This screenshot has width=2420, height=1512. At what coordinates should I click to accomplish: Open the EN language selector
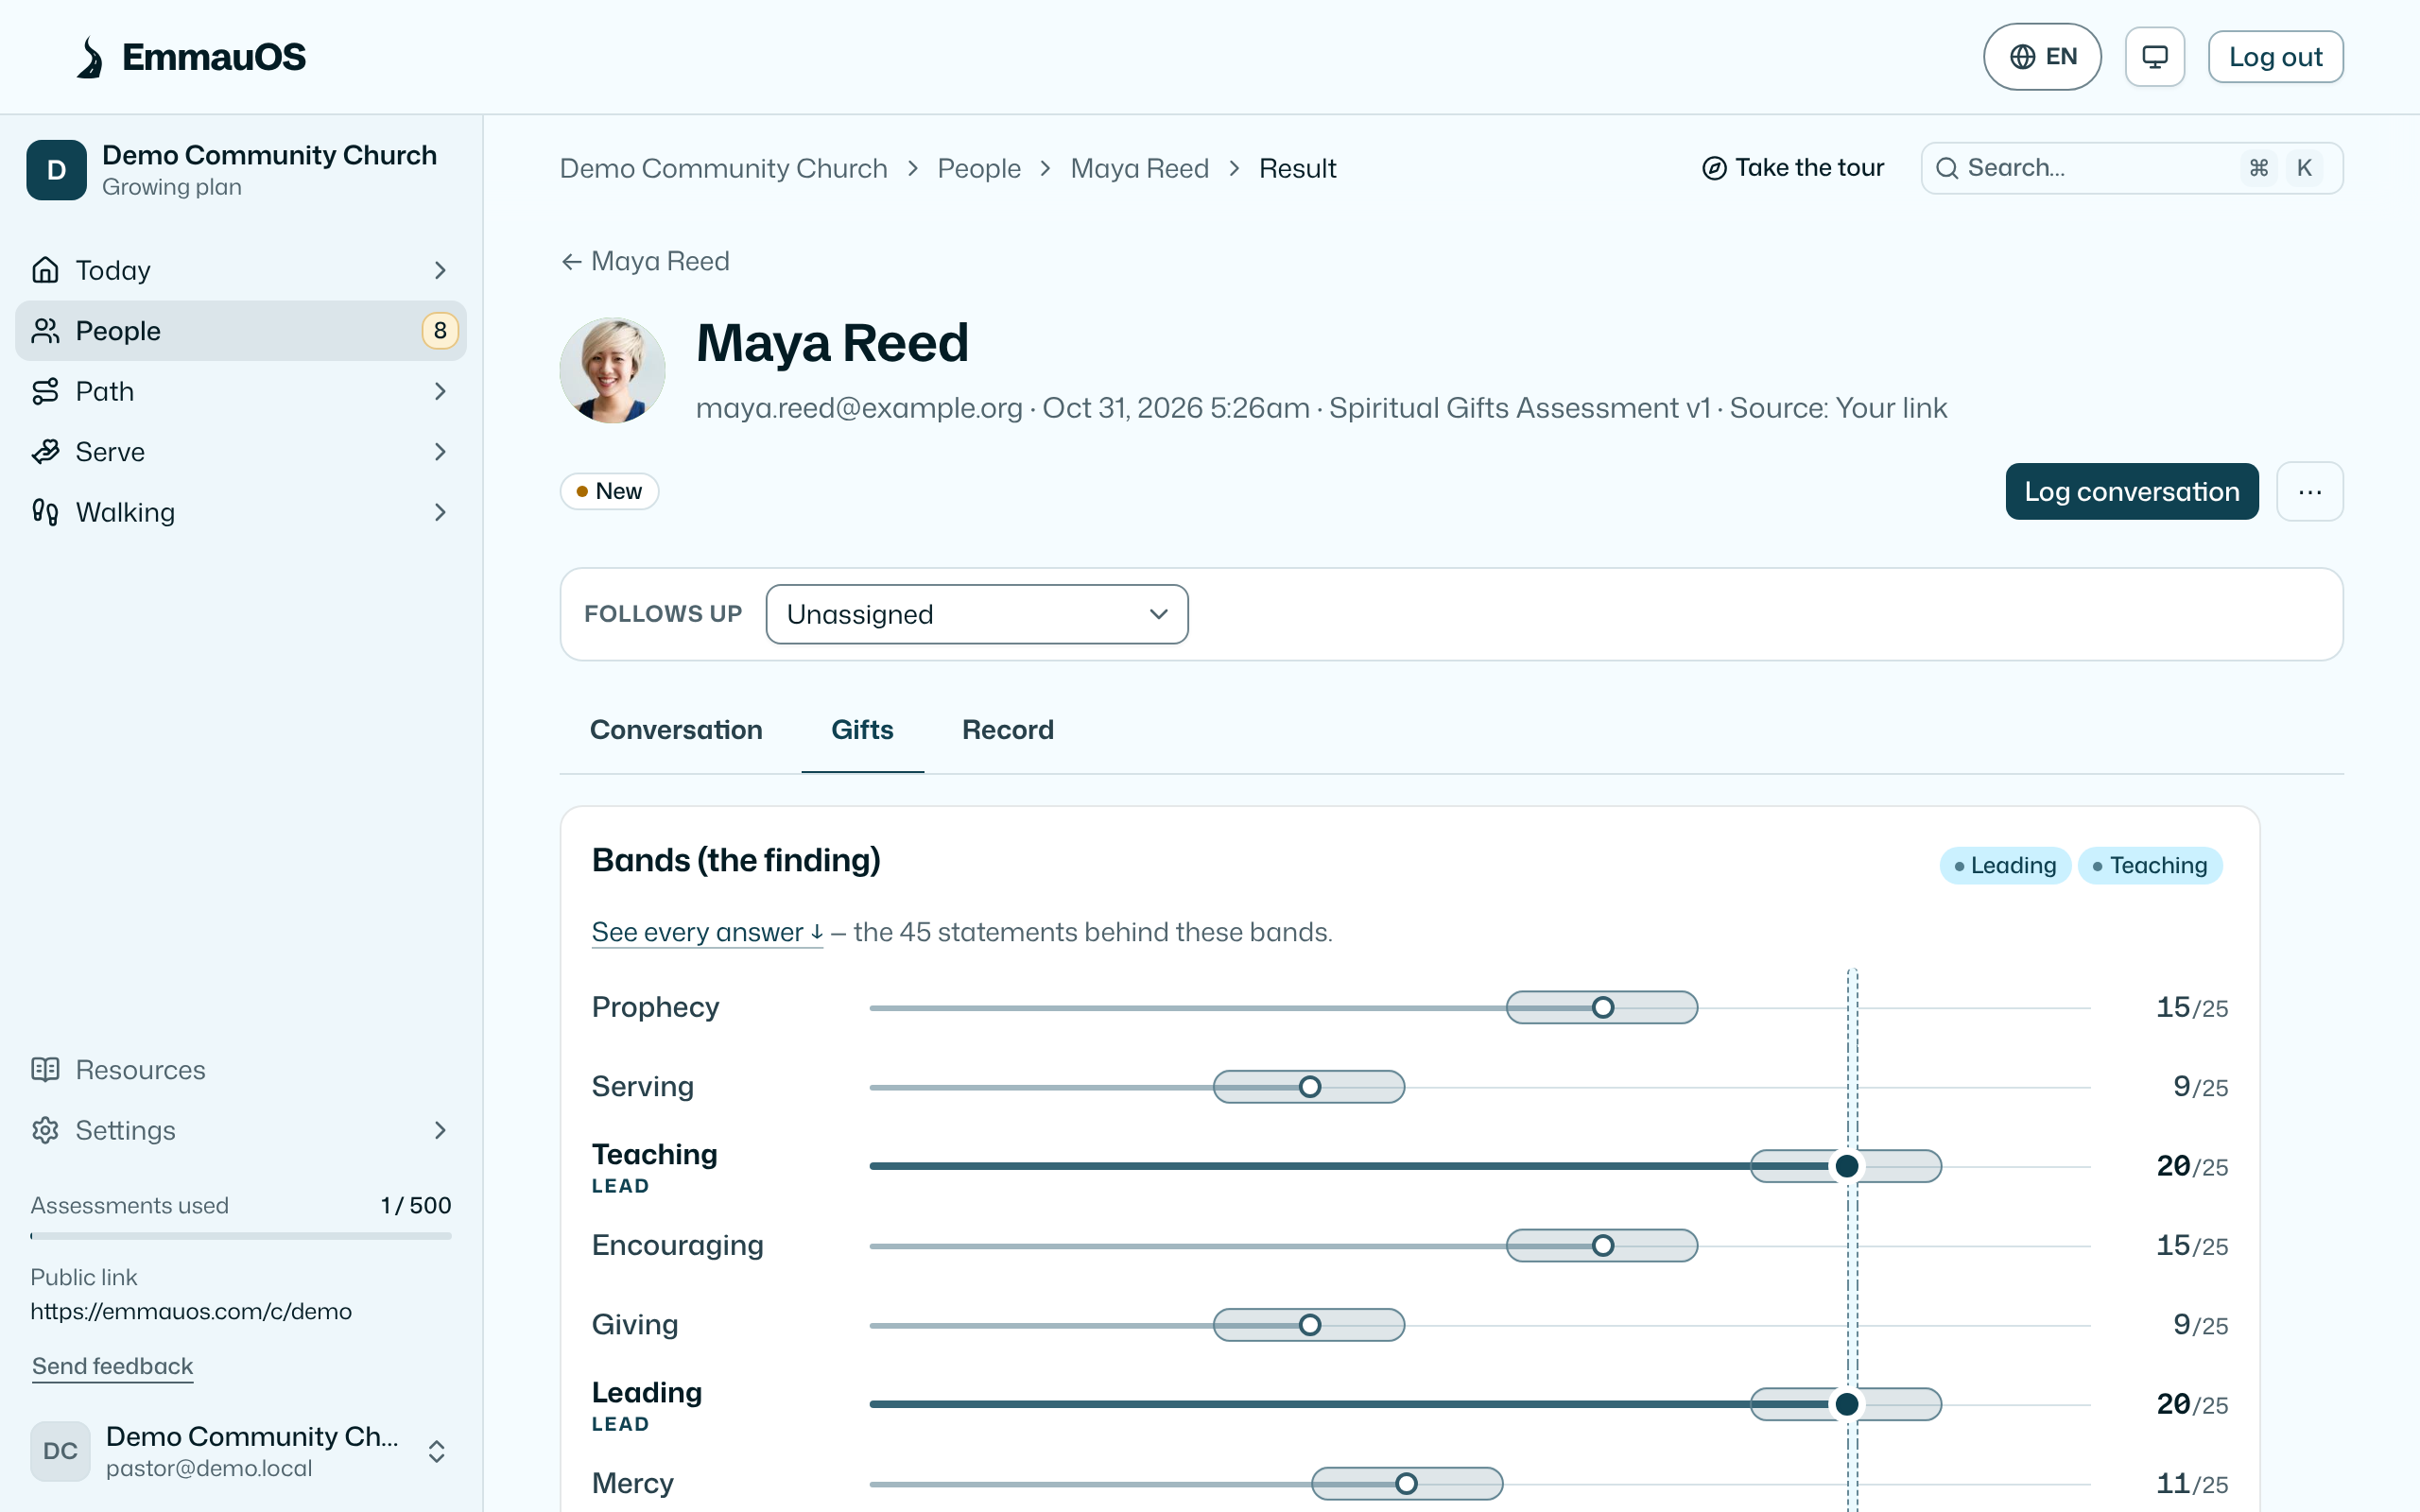point(2042,57)
